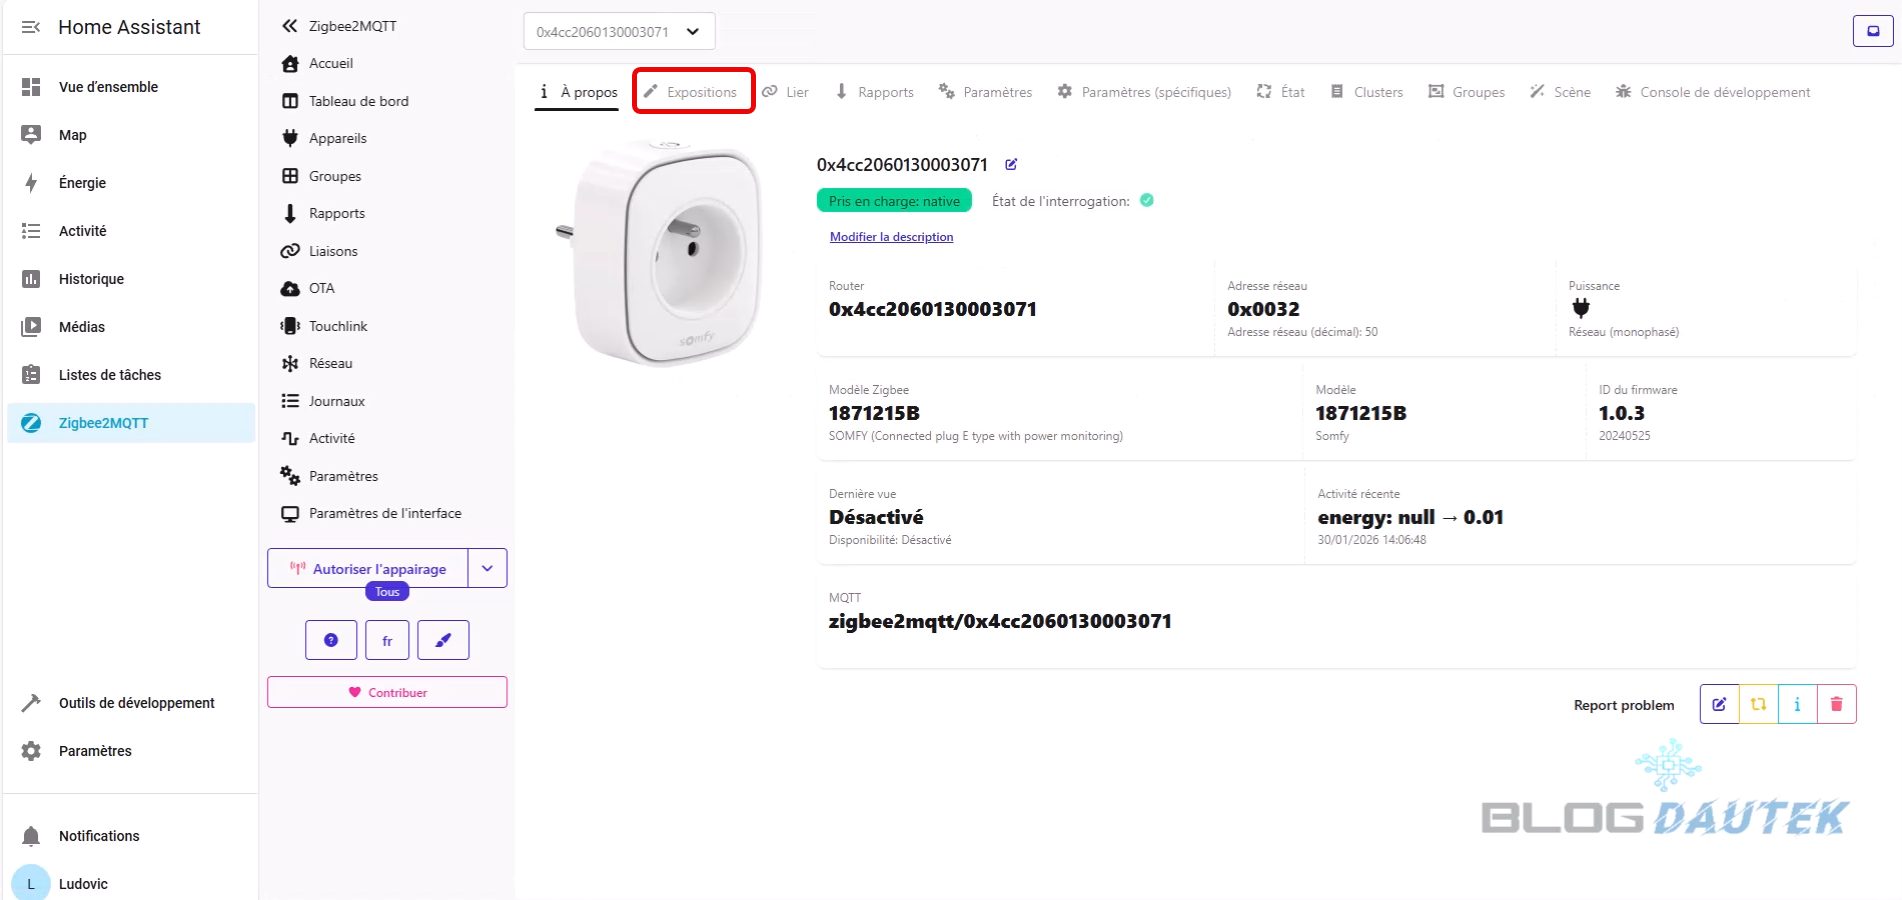Click the yellow reconfigure device icon
The width and height of the screenshot is (1902, 900).
[1758, 704]
